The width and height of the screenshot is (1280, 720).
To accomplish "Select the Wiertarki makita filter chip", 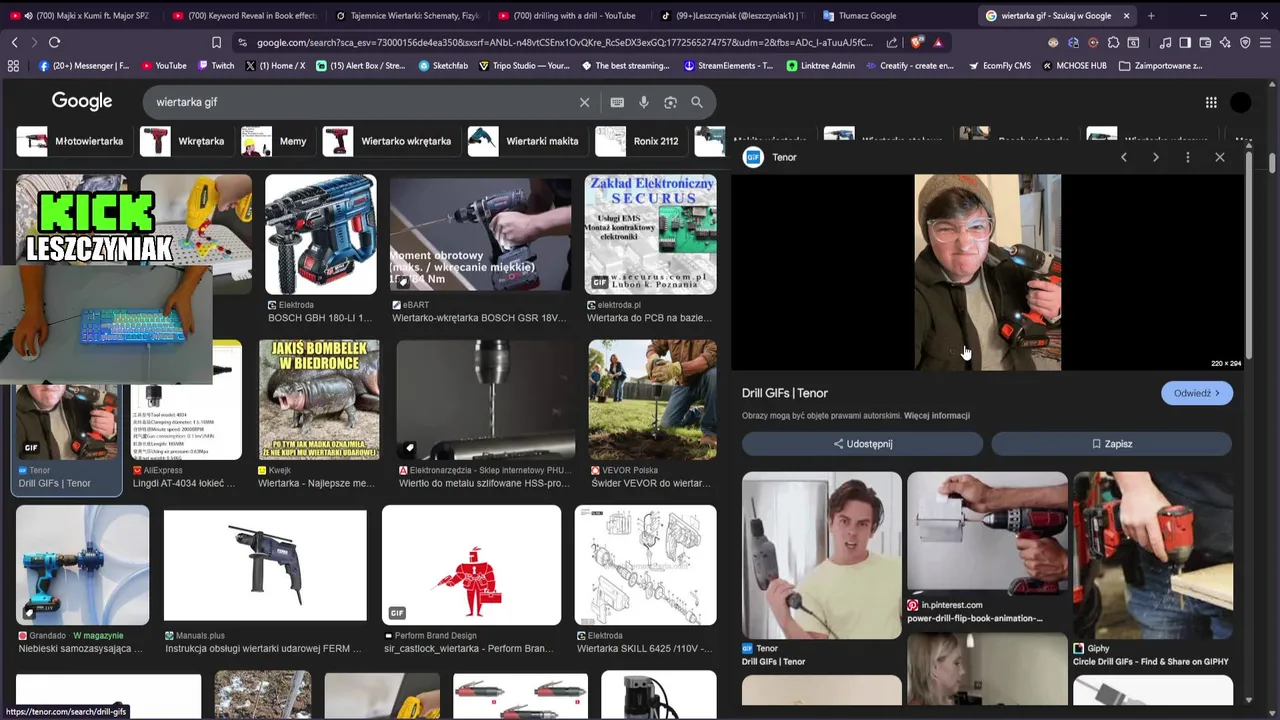I will point(527,141).
